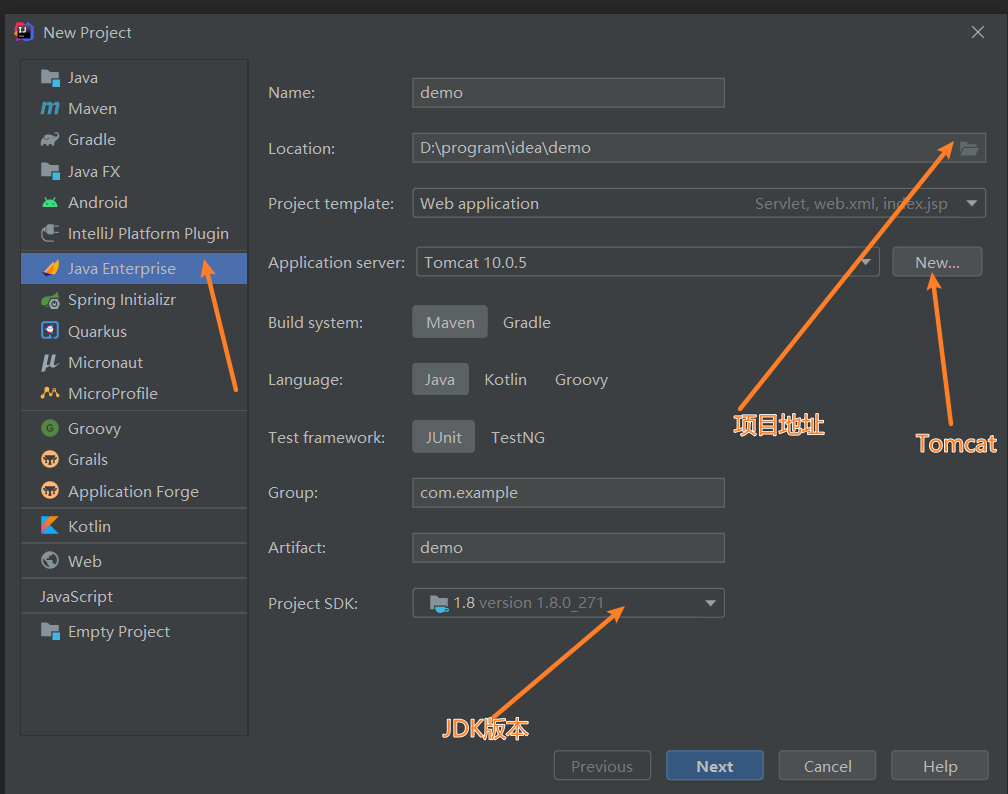Select Gradle as build system

(526, 322)
